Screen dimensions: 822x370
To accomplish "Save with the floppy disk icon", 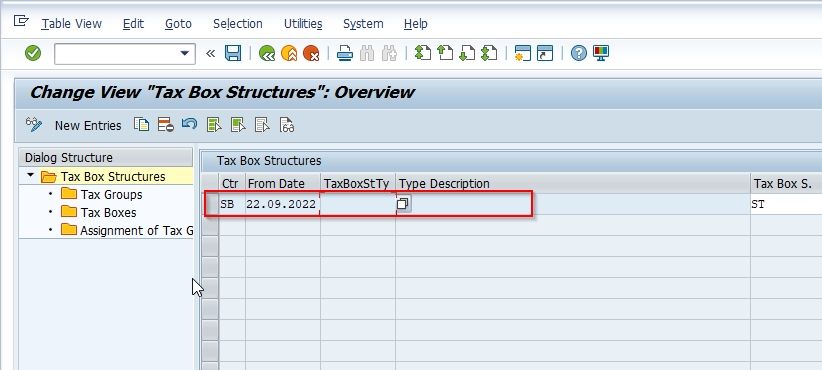I will pyautogui.click(x=233, y=53).
